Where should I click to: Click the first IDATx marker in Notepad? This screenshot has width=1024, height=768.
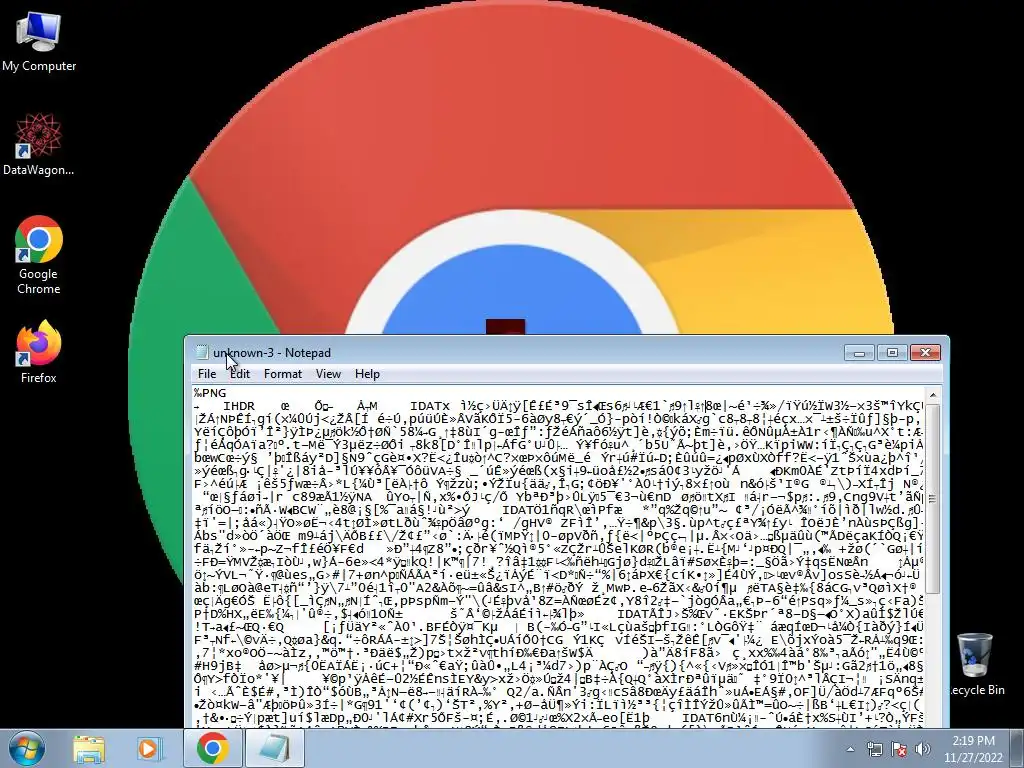(430, 406)
